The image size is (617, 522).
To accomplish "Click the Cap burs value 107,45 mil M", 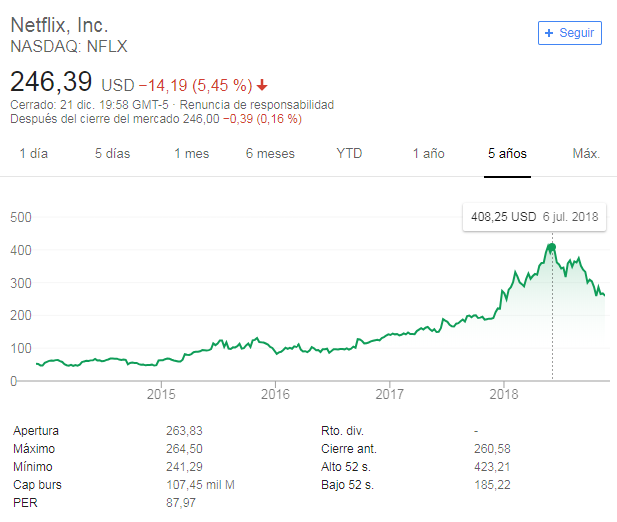I will click(200, 485).
